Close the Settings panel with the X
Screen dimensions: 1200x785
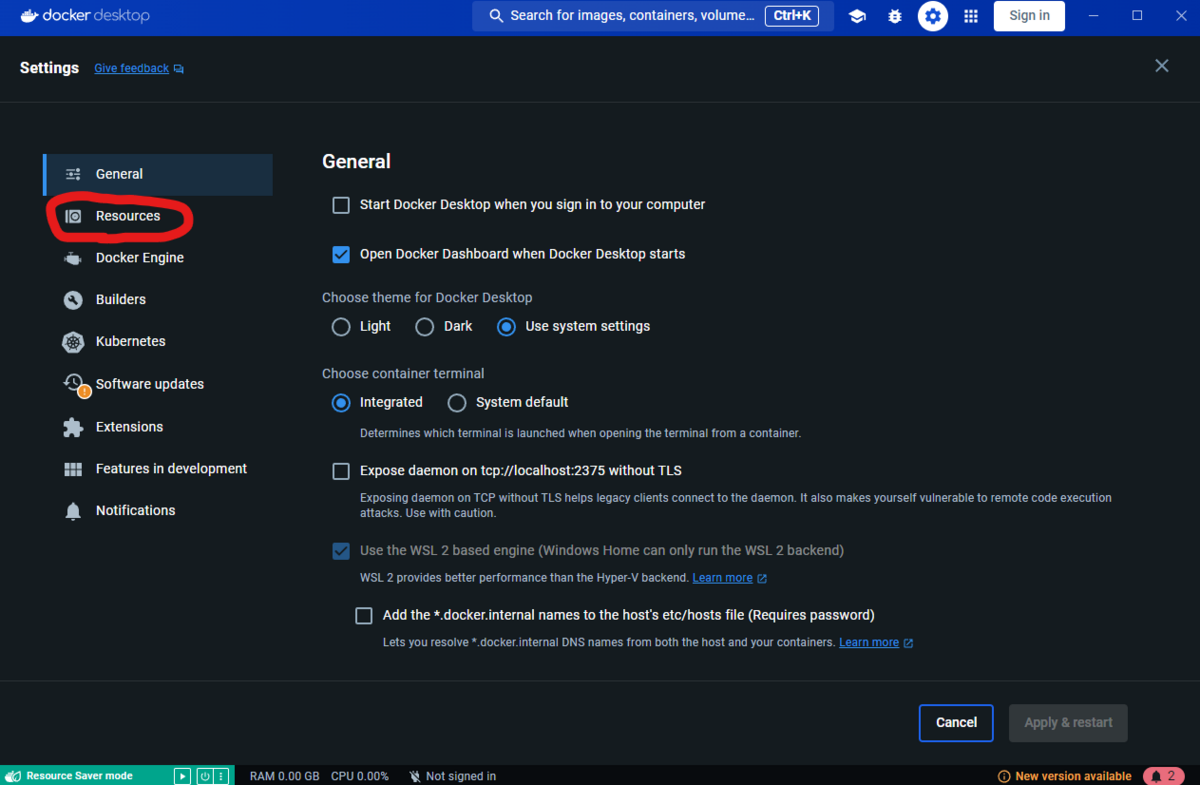point(1162,66)
